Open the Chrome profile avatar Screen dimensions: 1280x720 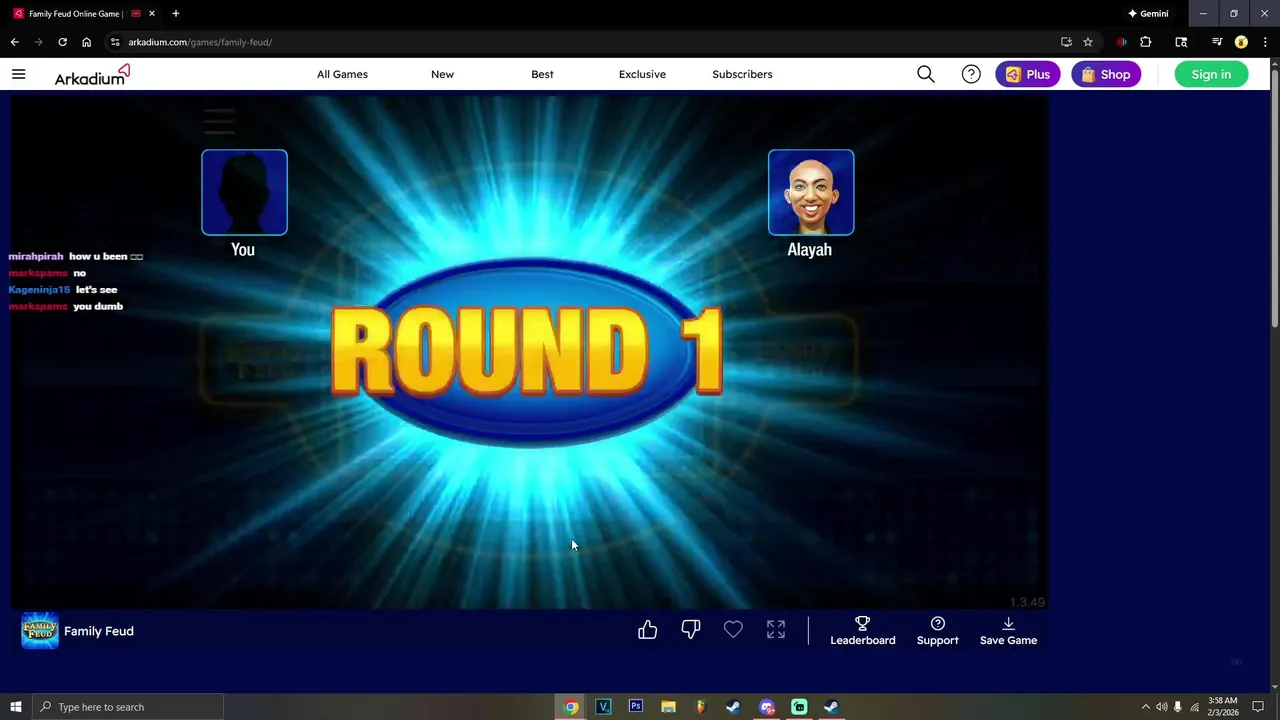[x=1241, y=42]
